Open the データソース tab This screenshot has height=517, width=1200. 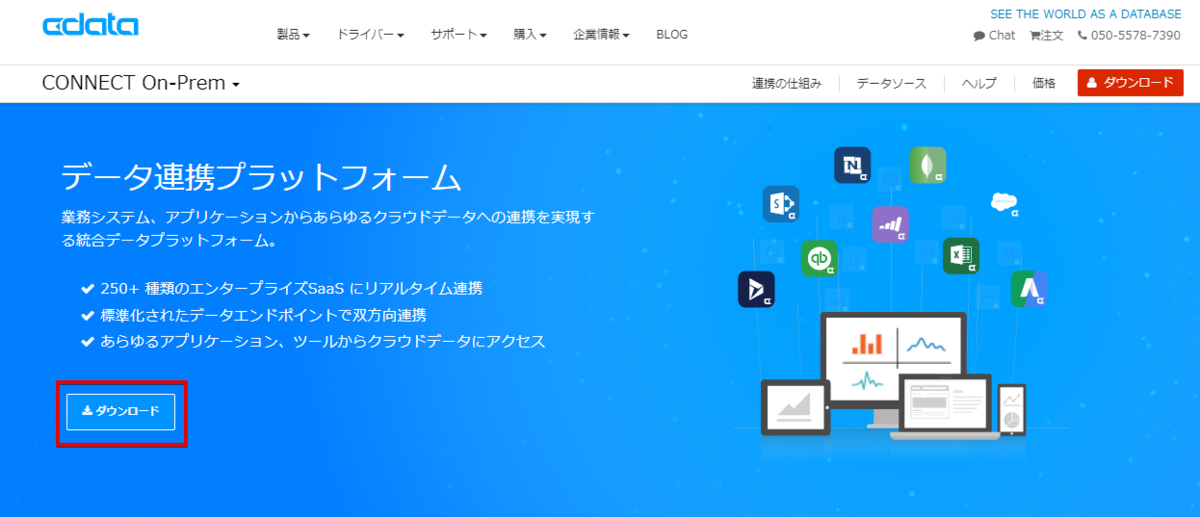pyautogui.click(x=891, y=83)
